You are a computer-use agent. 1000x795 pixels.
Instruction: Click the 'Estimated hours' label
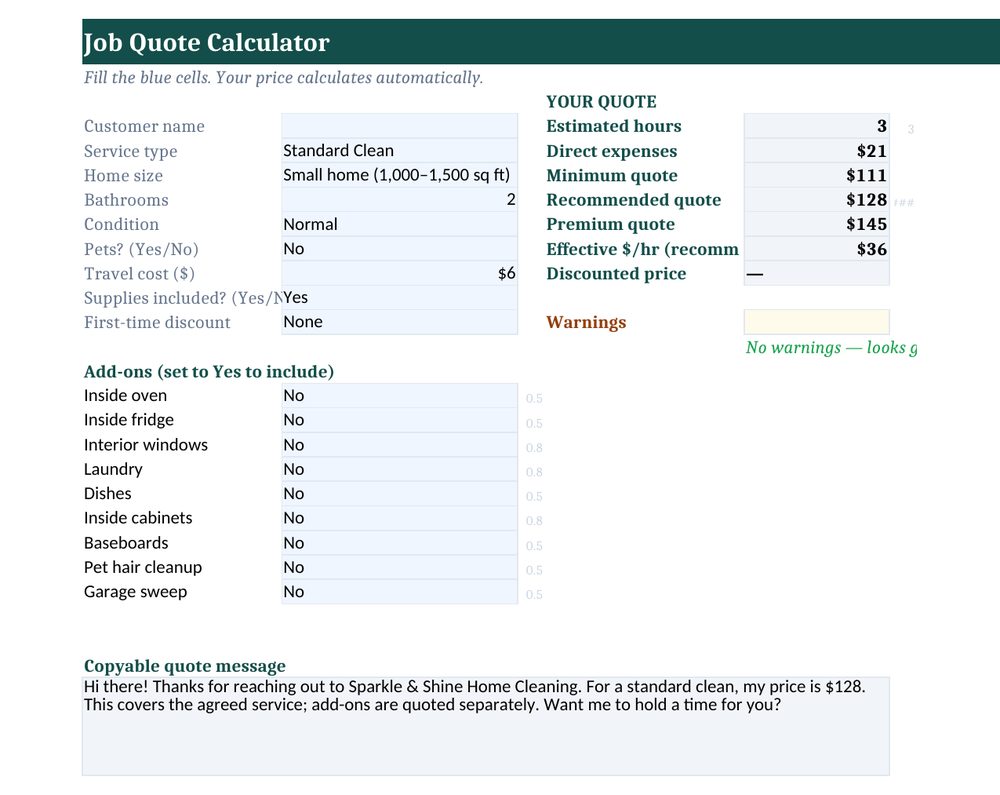[614, 126]
